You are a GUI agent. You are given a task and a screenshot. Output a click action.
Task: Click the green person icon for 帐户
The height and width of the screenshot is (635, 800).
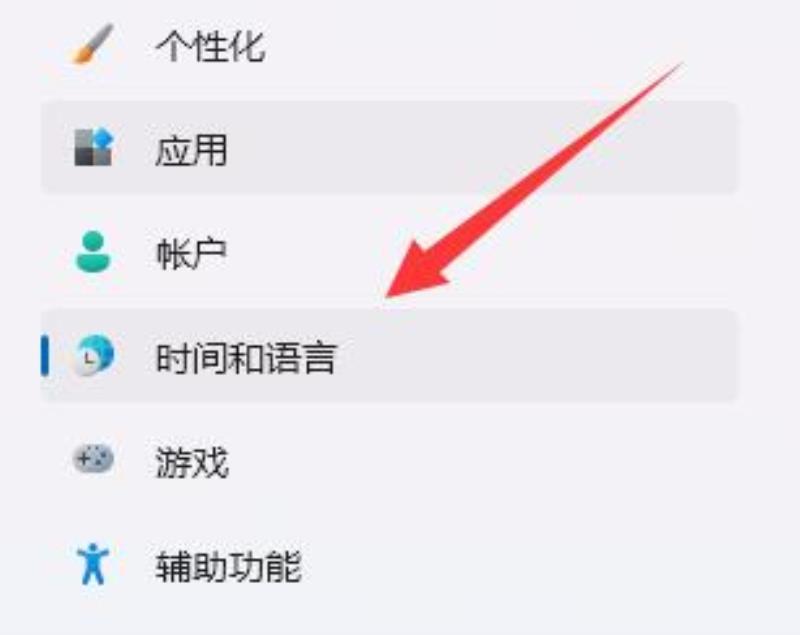[x=93, y=251]
